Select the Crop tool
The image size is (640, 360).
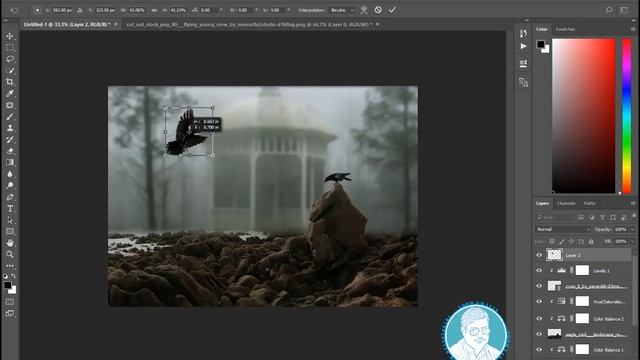pos(10,82)
